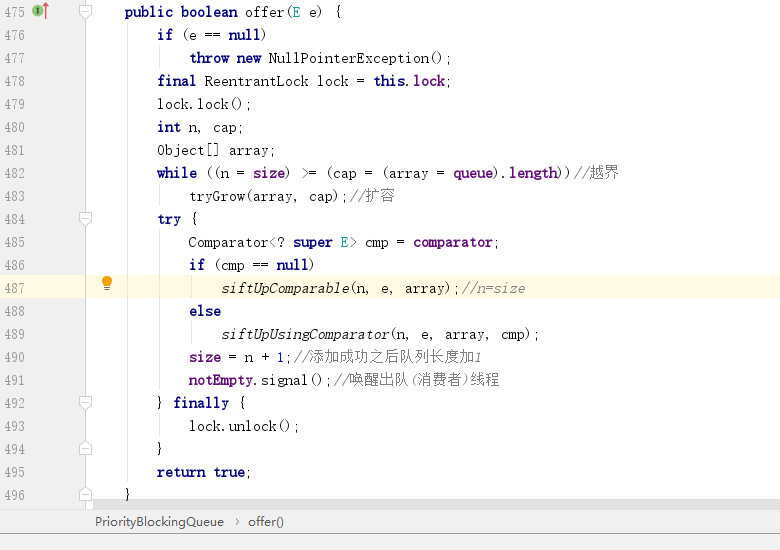
Task: Click the 'return true' statement
Action: pyautogui.click(x=203, y=472)
